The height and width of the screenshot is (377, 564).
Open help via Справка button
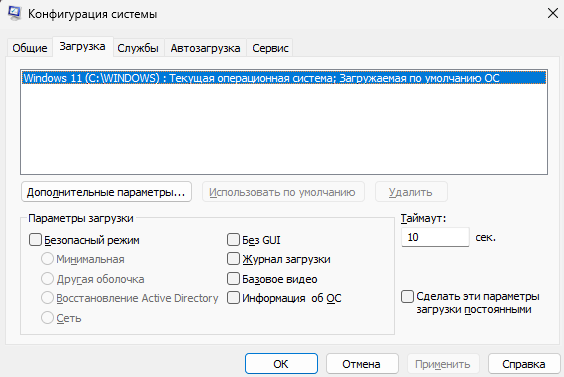pyautogui.click(x=524, y=364)
